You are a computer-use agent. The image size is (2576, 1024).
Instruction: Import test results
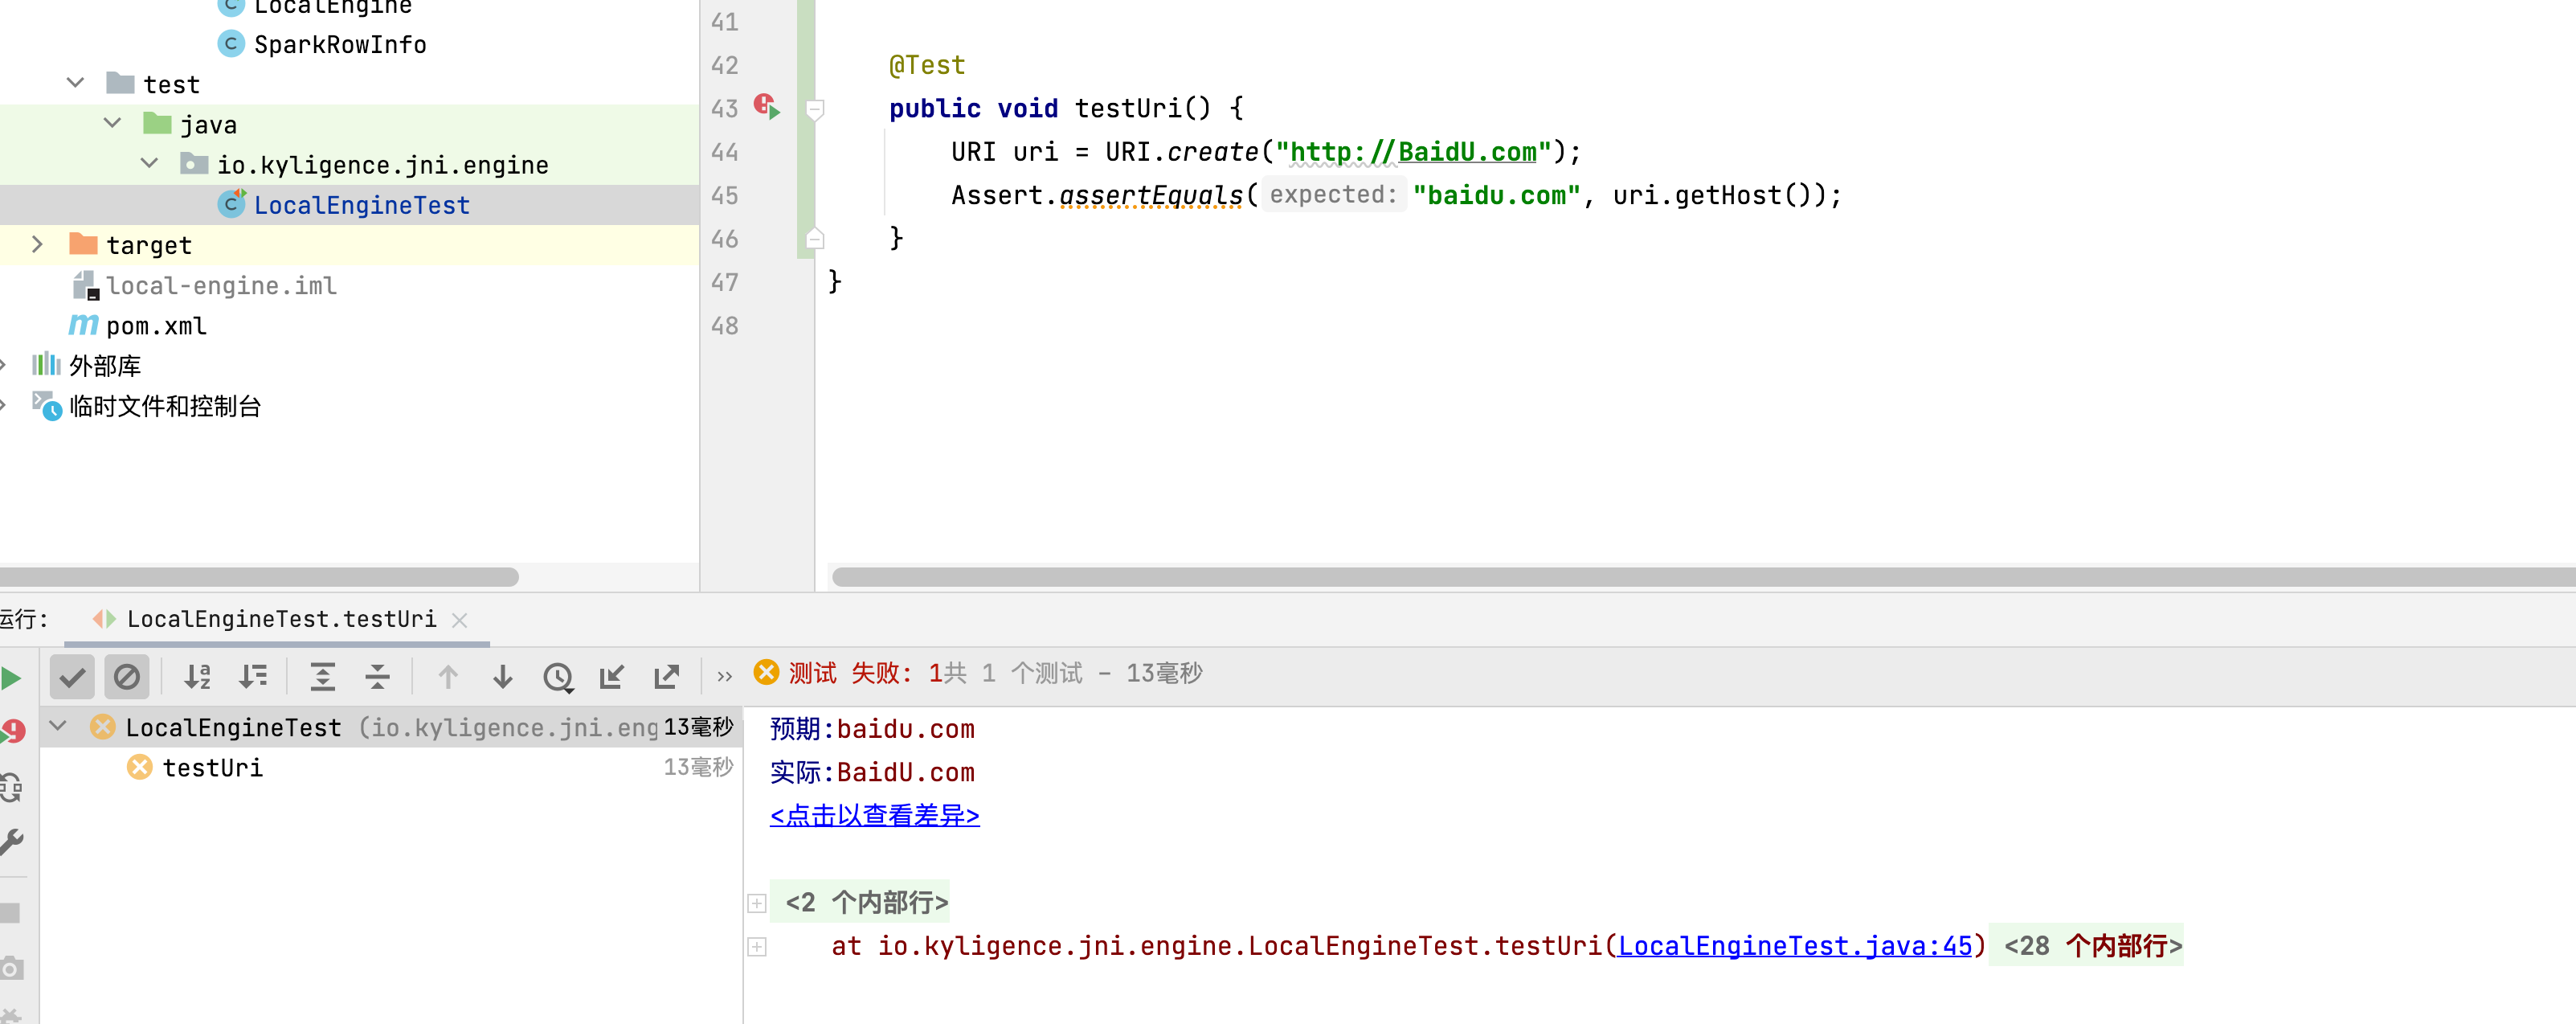(x=612, y=676)
